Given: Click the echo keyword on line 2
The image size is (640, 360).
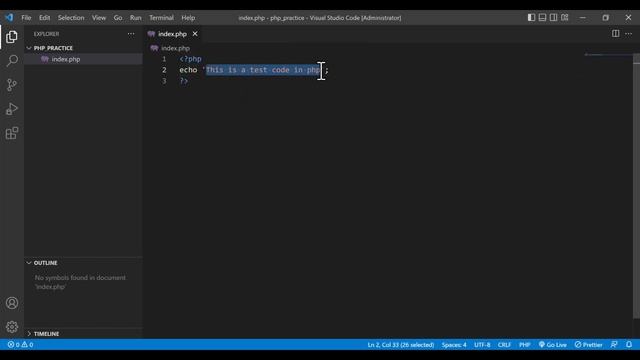Looking at the screenshot, I should click(188, 70).
